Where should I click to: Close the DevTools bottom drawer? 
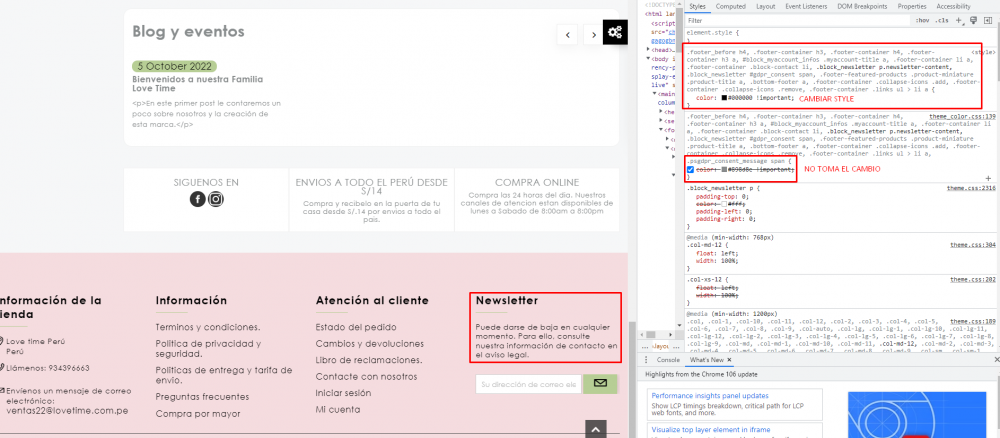[x=996, y=360]
